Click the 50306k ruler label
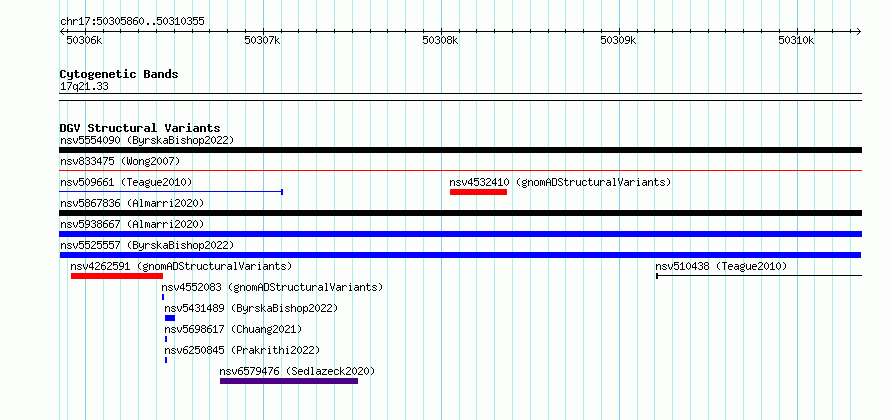 [x=85, y=40]
